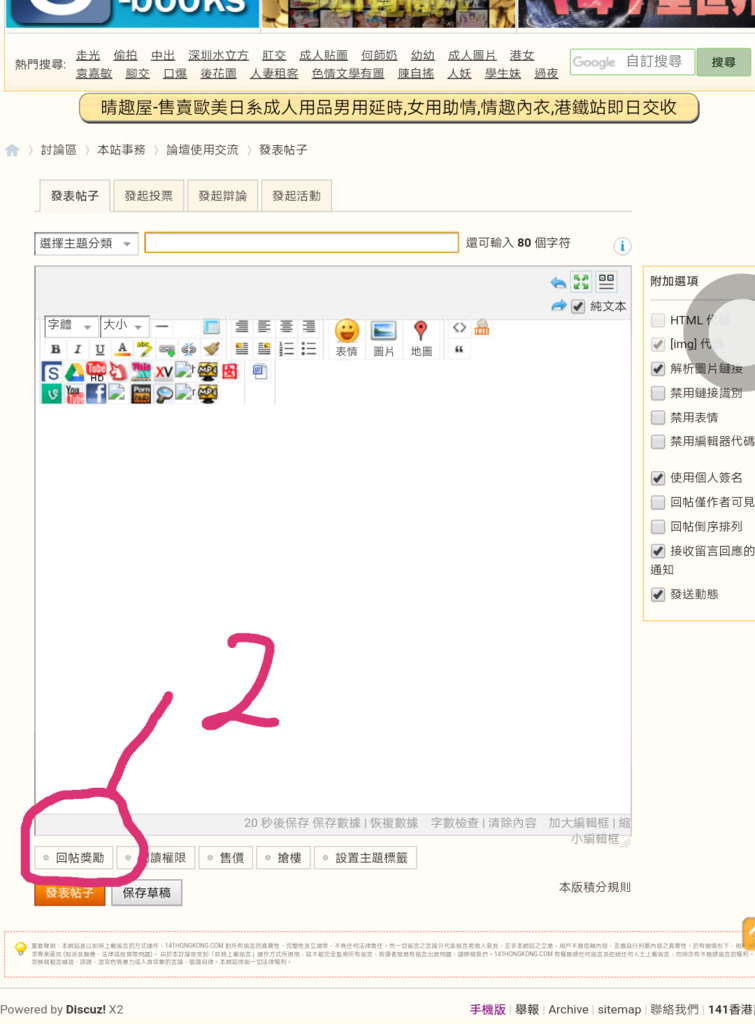Click the XV video embed icon
Screen dimensions: 755x1024
(163, 372)
